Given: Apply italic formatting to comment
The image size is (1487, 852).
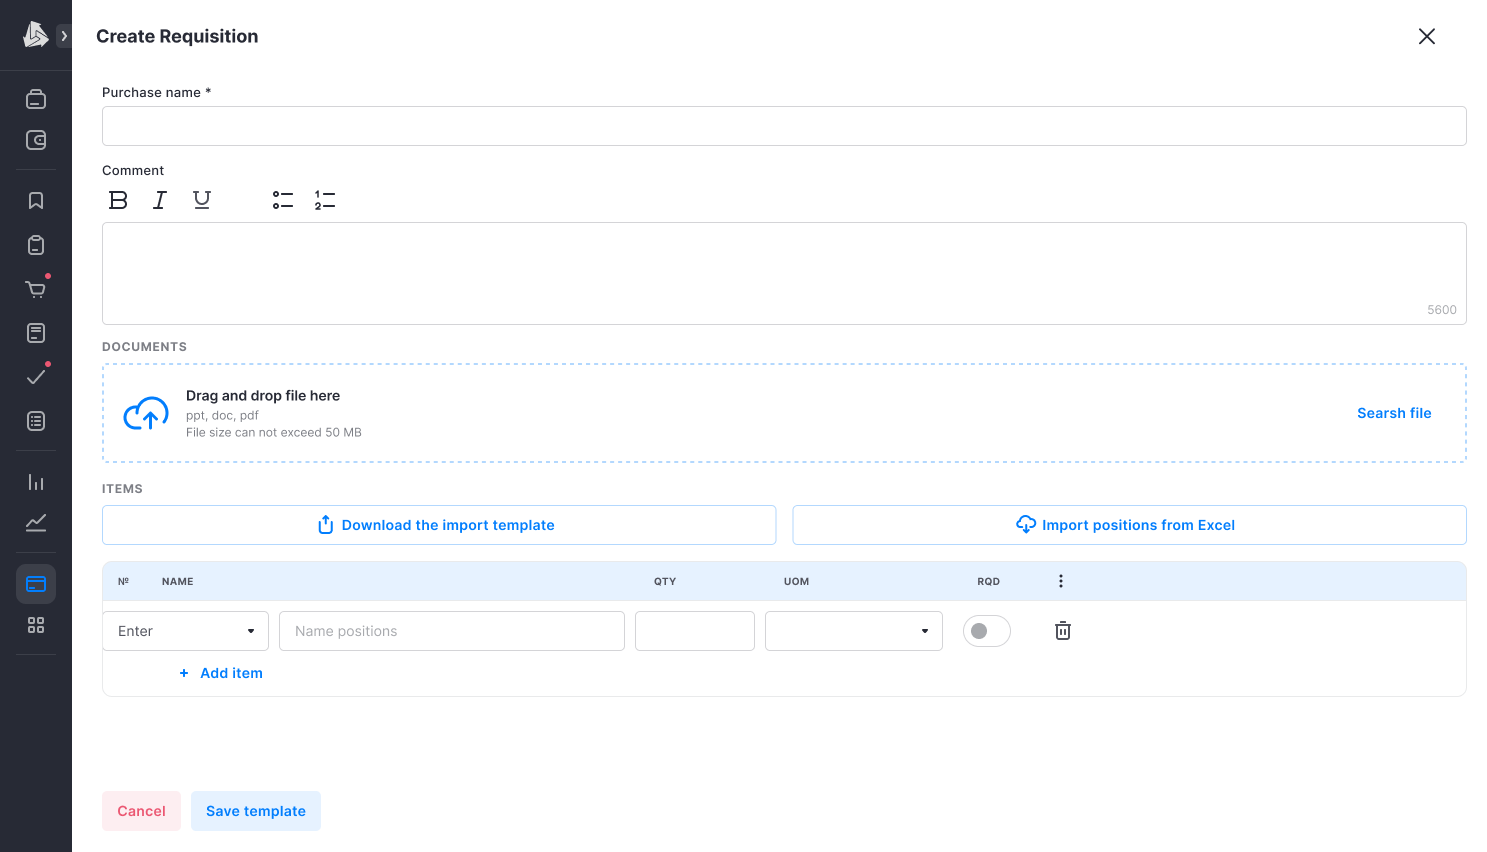Looking at the screenshot, I should click(160, 200).
